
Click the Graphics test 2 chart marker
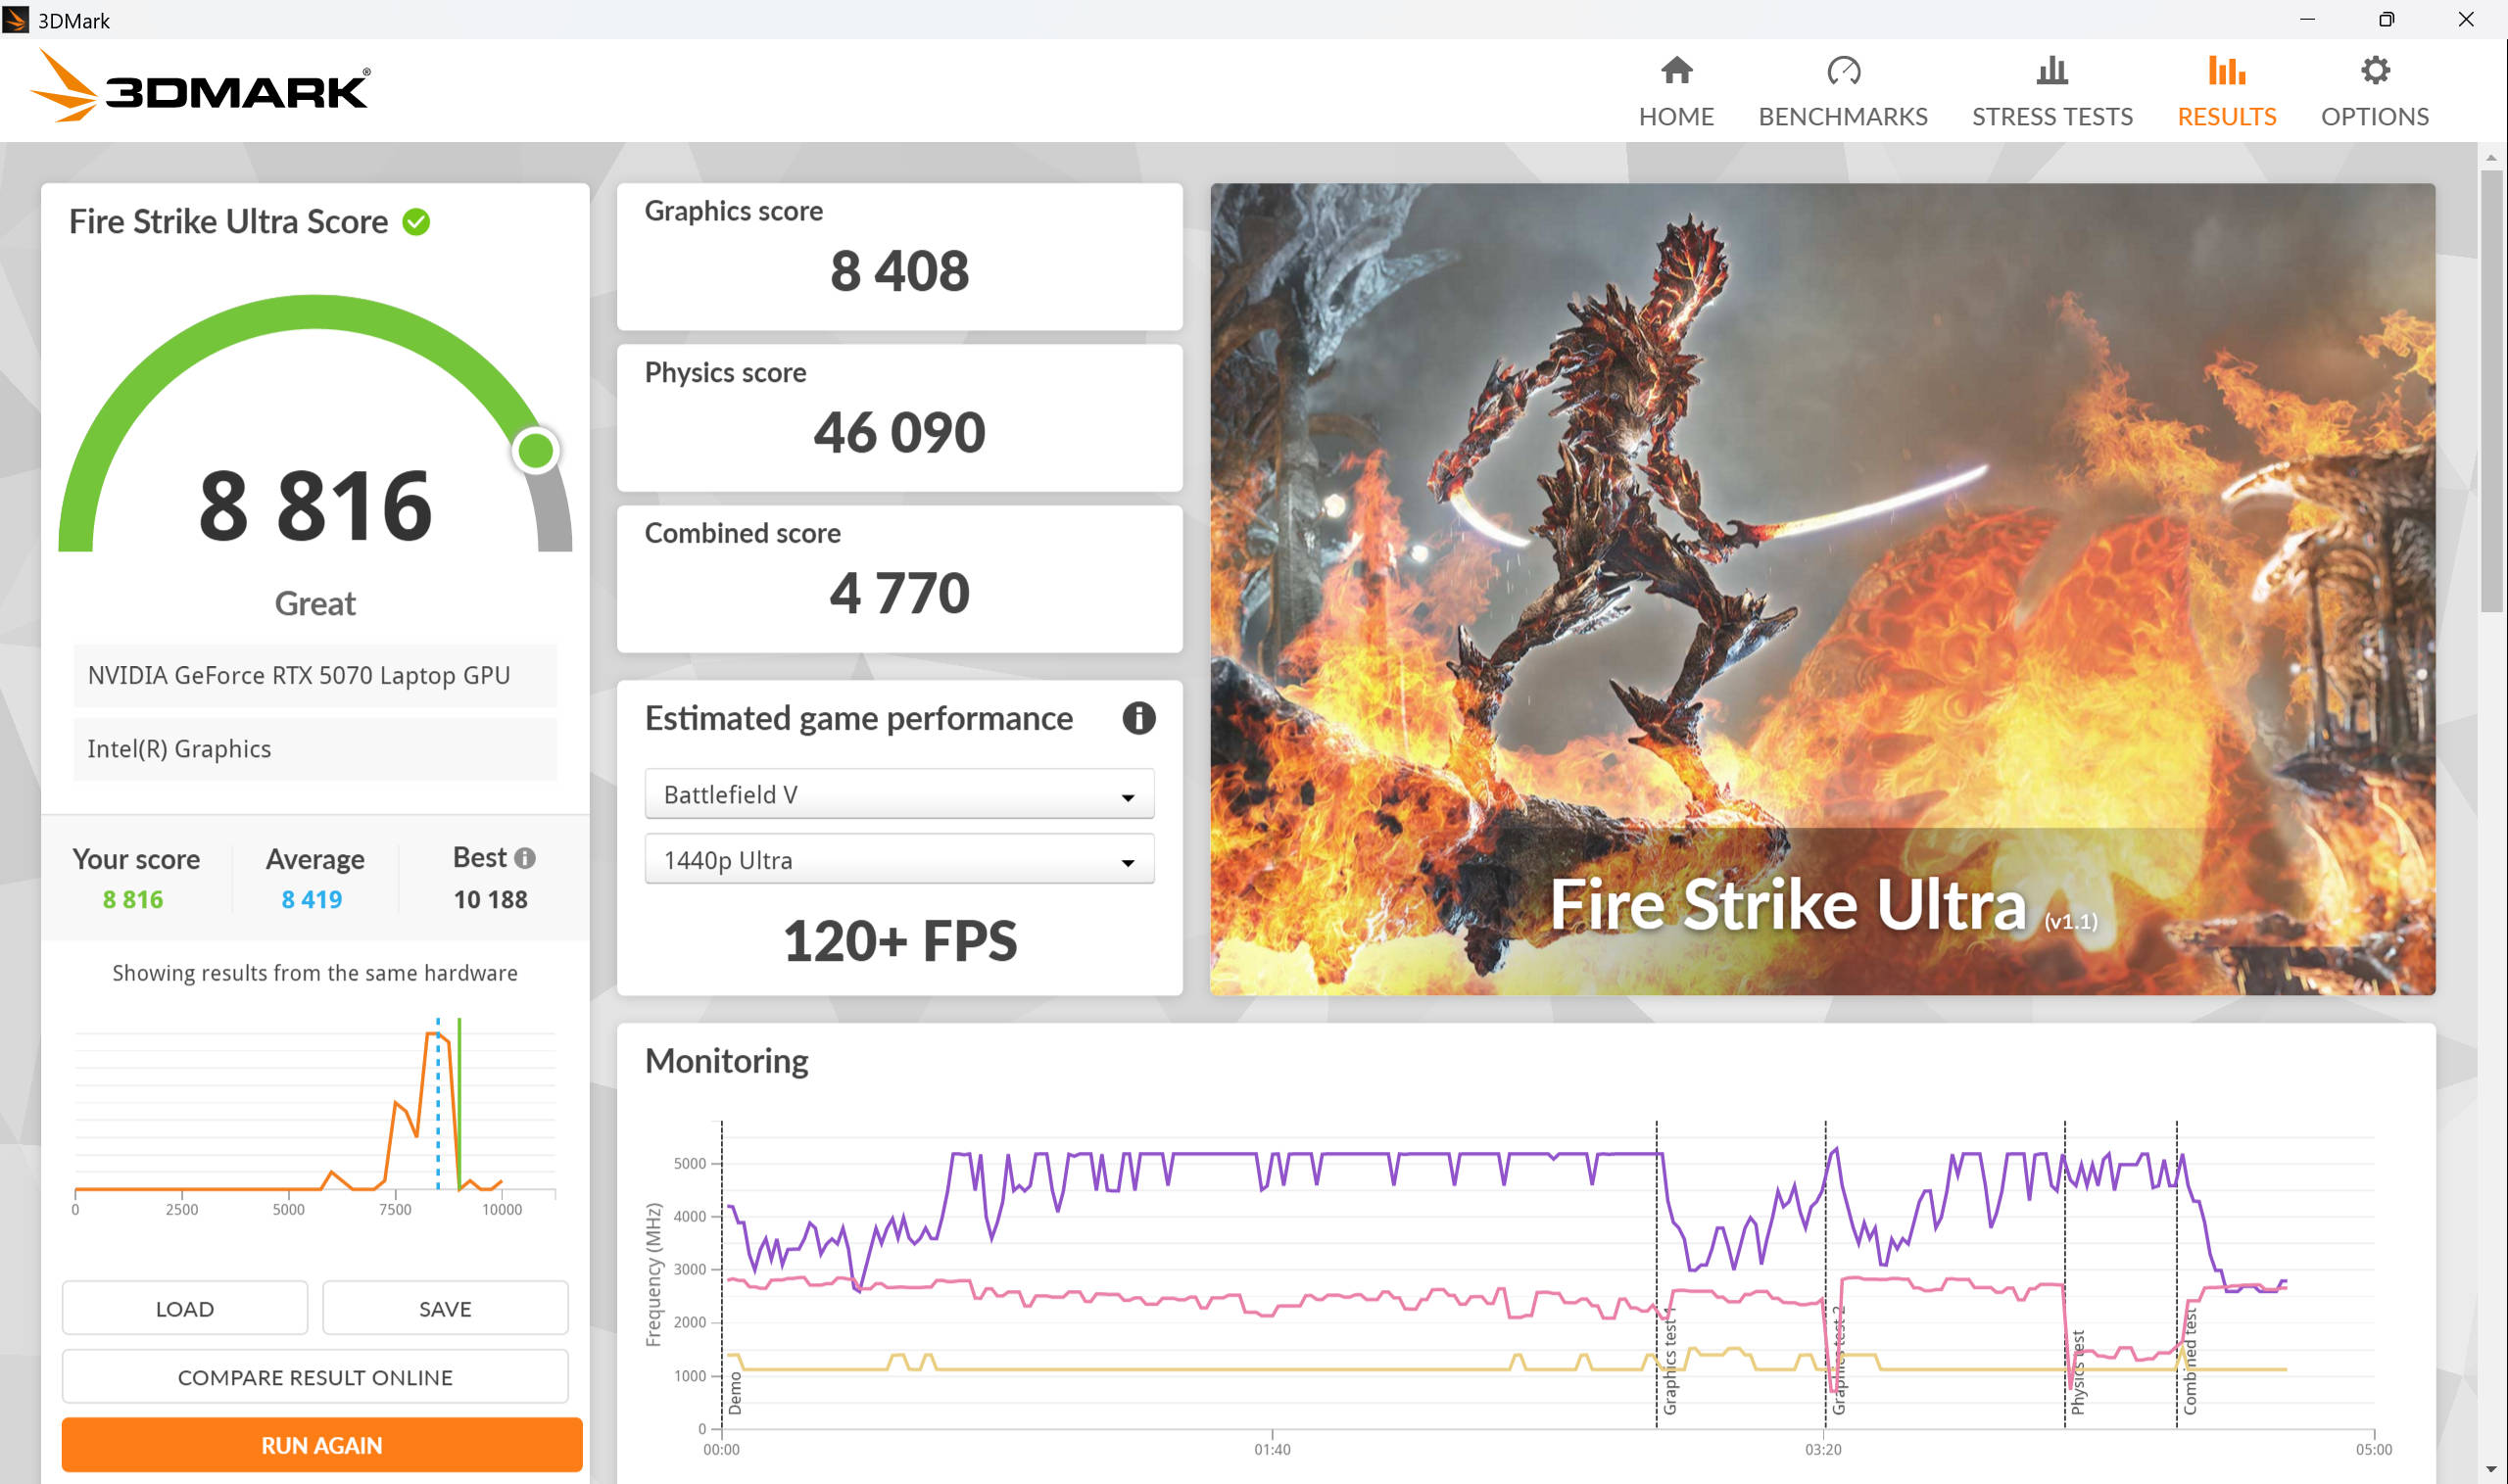coord(1838,1360)
